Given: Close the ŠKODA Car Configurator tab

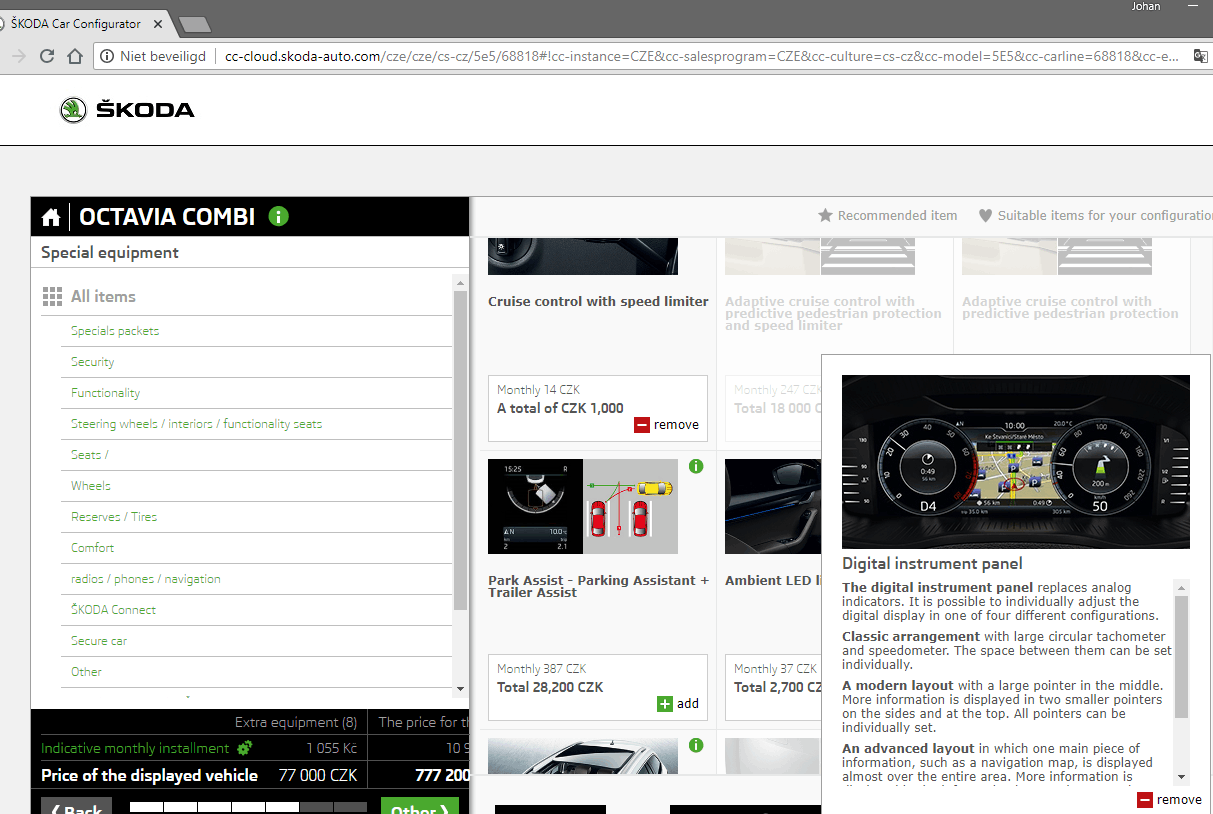Looking at the screenshot, I should [x=158, y=22].
